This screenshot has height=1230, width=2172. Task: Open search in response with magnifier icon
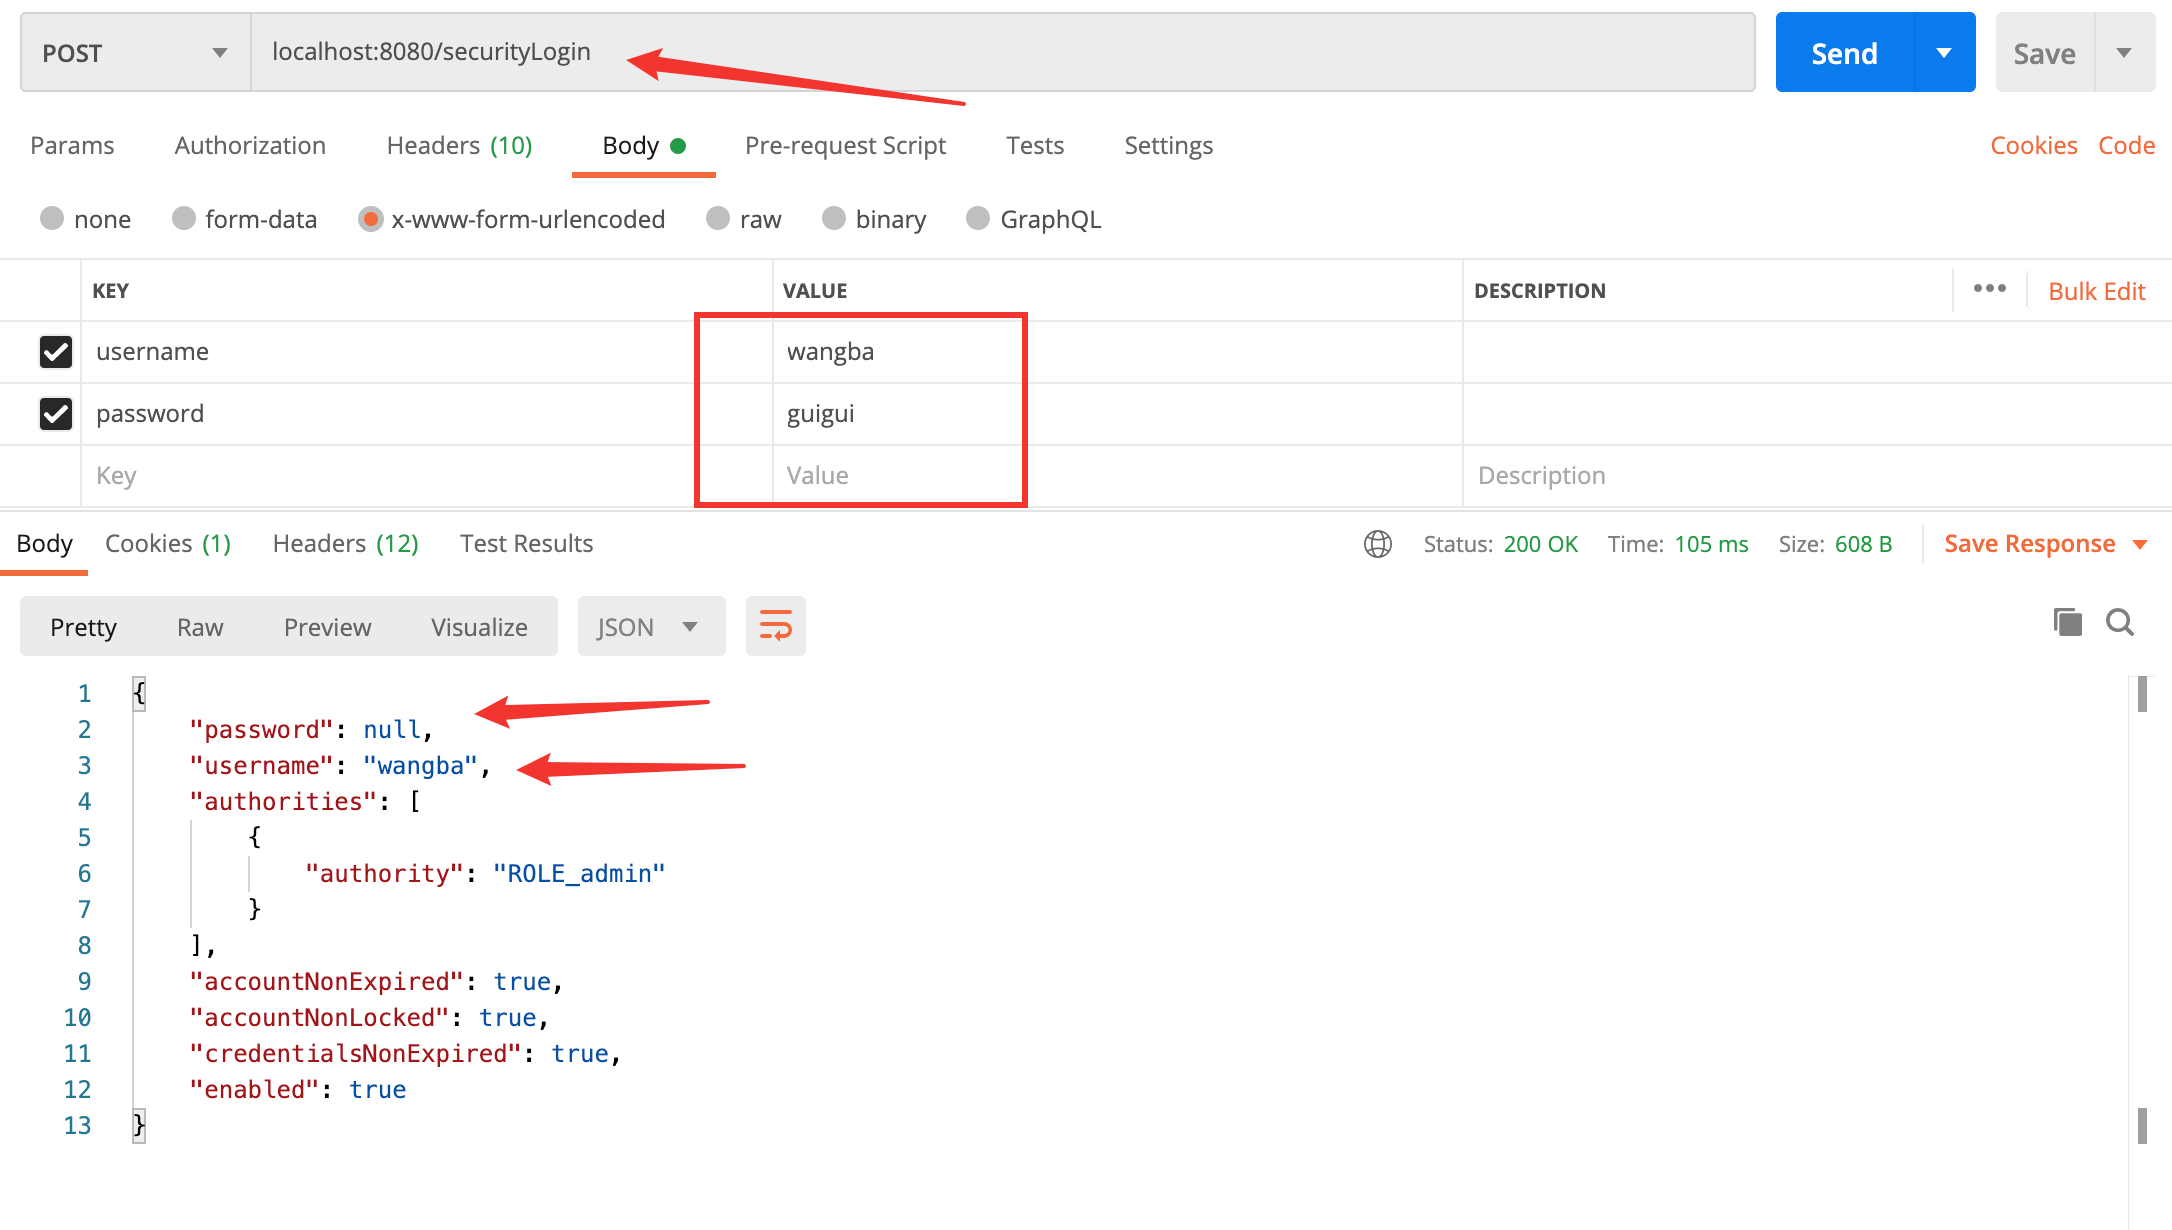click(x=2119, y=622)
